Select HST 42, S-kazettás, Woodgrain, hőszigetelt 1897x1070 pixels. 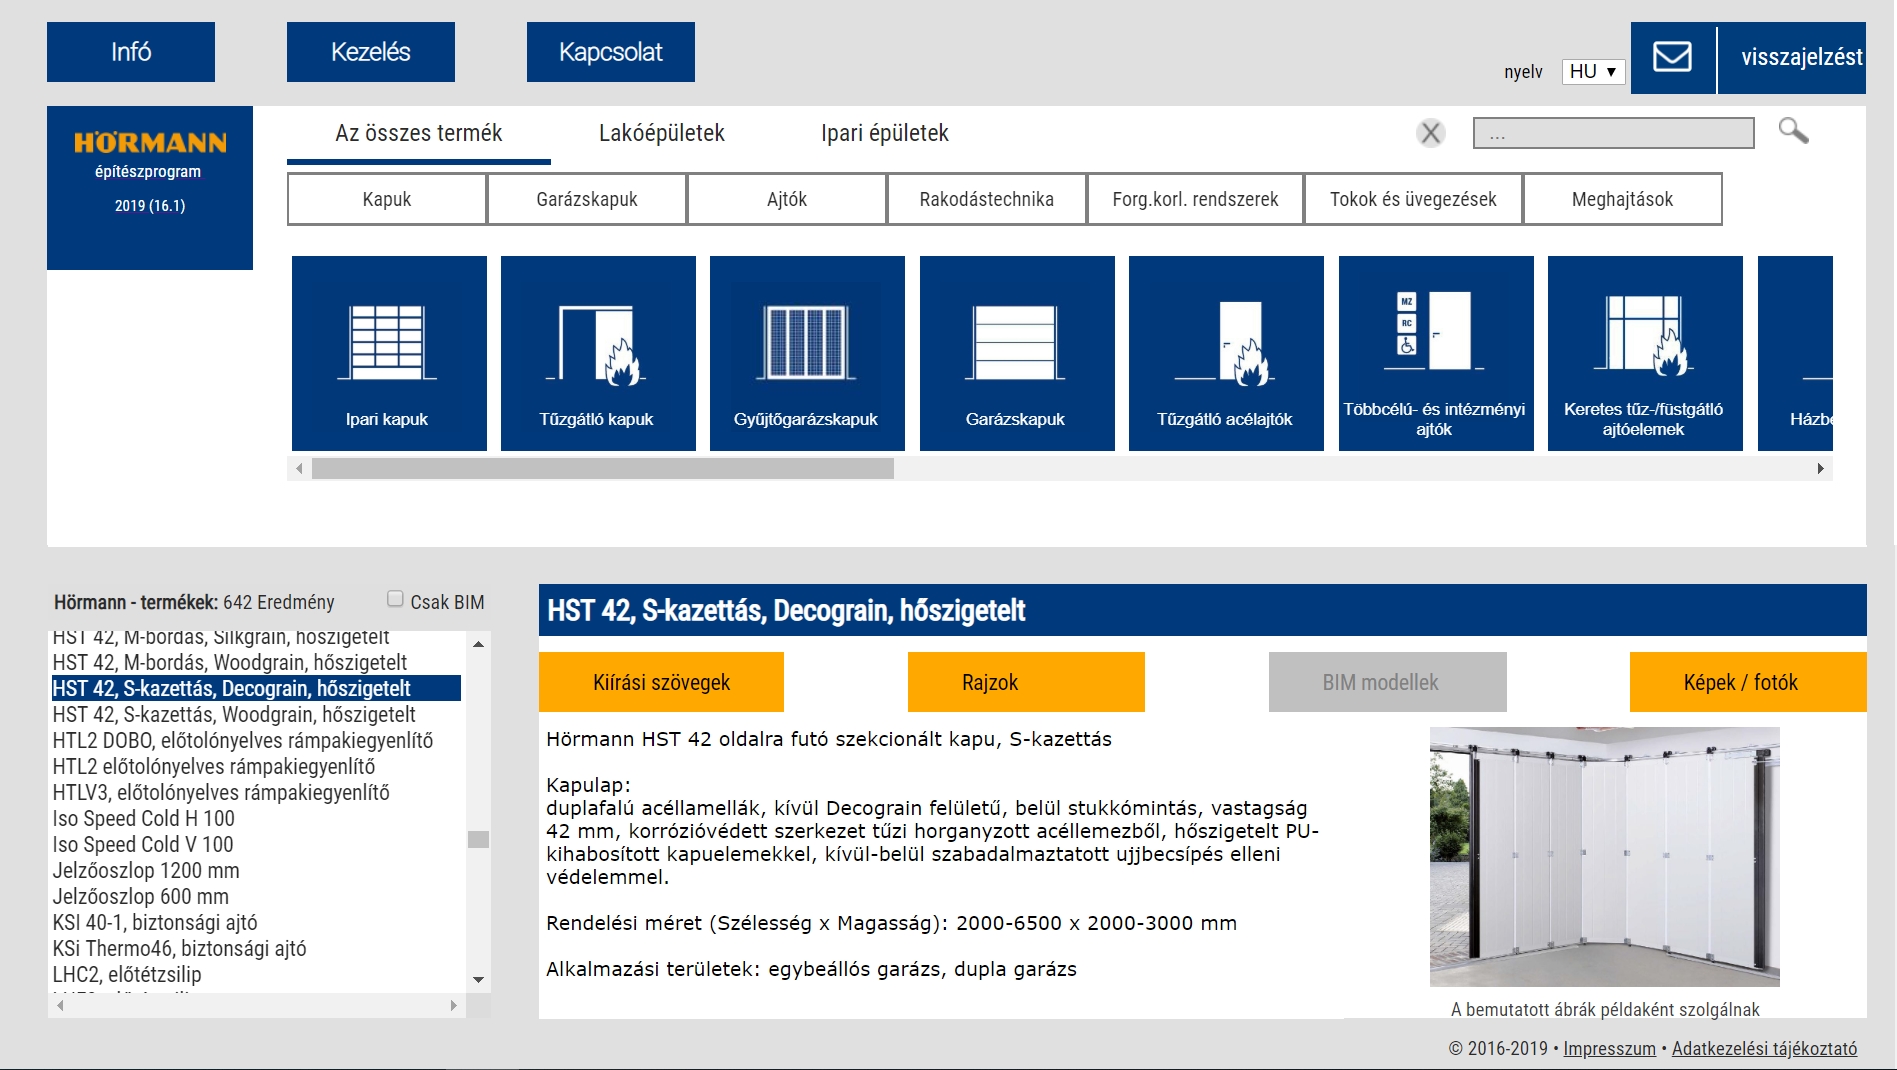tap(234, 714)
